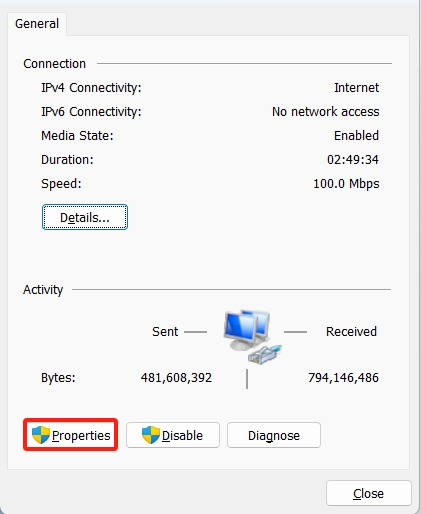The width and height of the screenshot is (421, 514).
Task: Click the shield icon on Disable button
Action: click(x=151, y=435)
